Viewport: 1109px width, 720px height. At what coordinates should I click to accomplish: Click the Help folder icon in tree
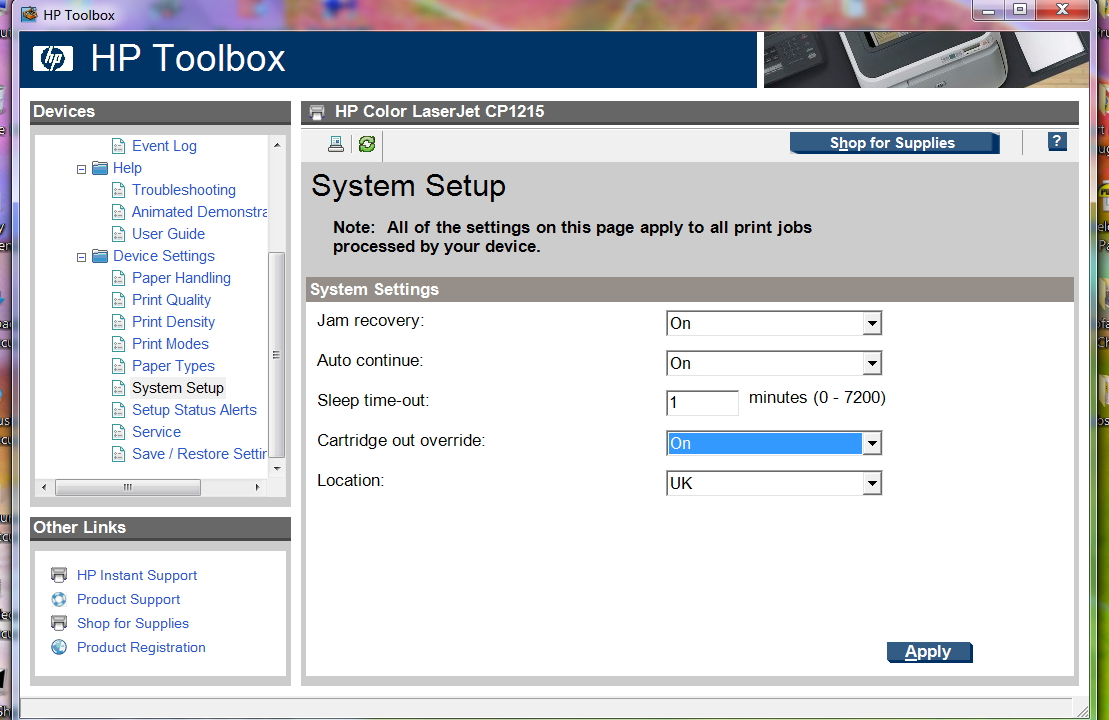pos(100,168)
